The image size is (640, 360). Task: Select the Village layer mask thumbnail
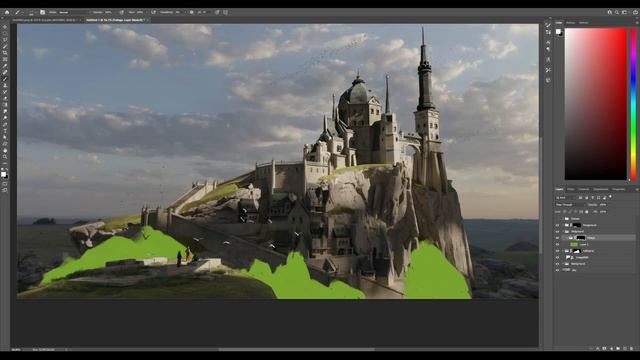[x=581, y=238]
